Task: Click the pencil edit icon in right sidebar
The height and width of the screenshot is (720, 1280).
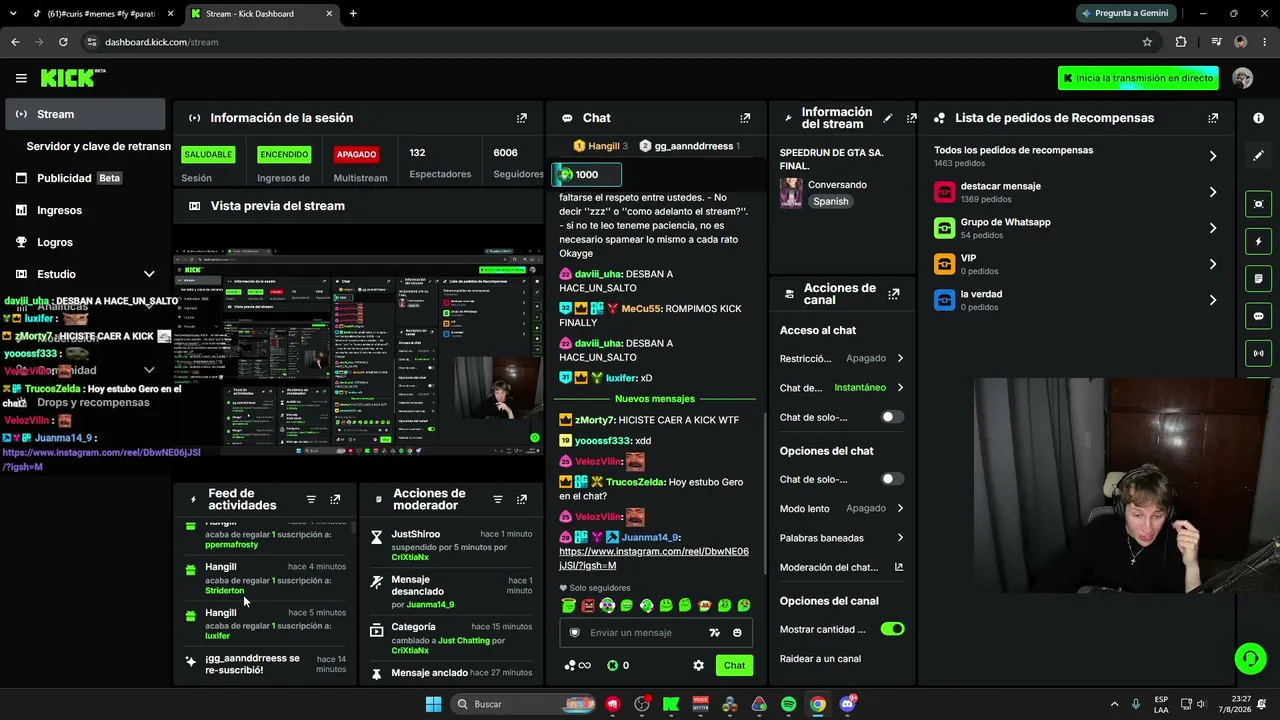Action: coord(1258,156)
